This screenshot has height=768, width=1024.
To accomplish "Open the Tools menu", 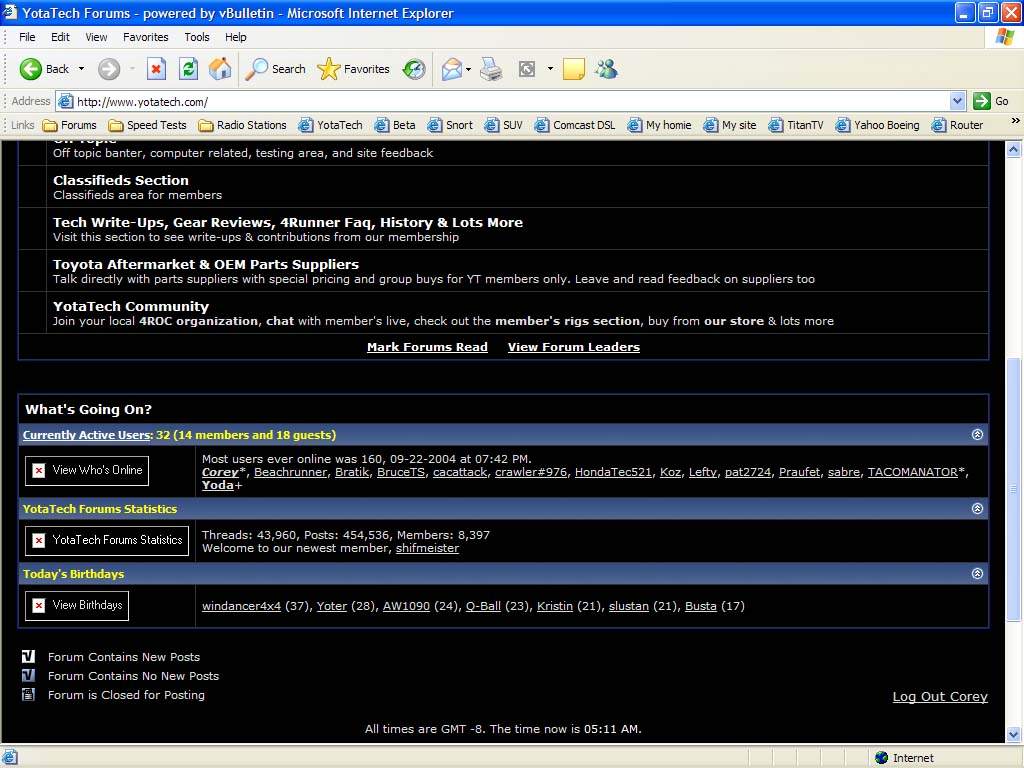I will [197, 37].
